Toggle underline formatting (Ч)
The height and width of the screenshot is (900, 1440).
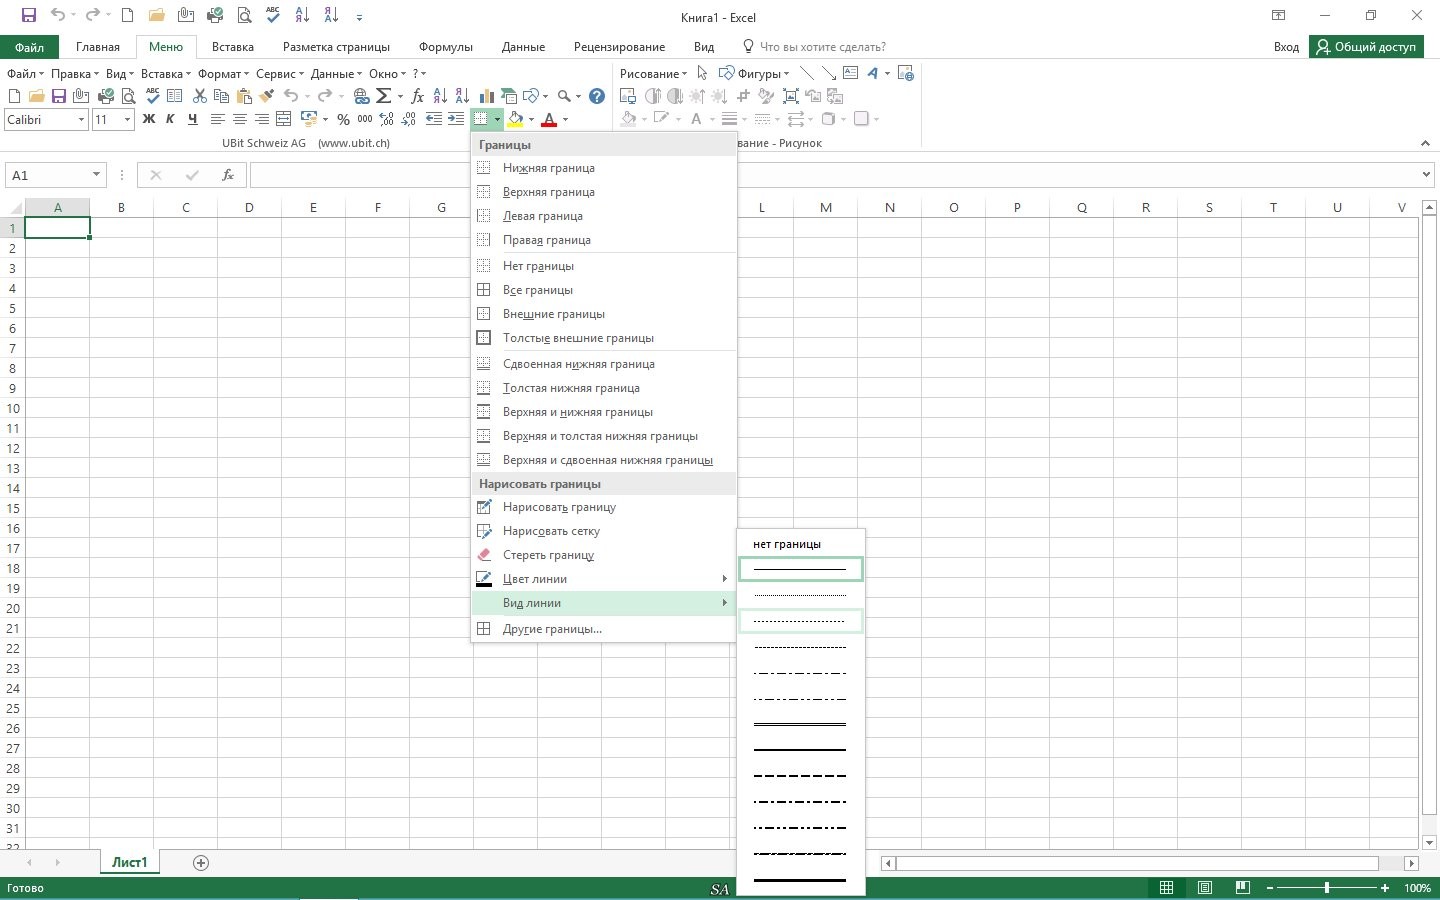click(x=192, y=119)
